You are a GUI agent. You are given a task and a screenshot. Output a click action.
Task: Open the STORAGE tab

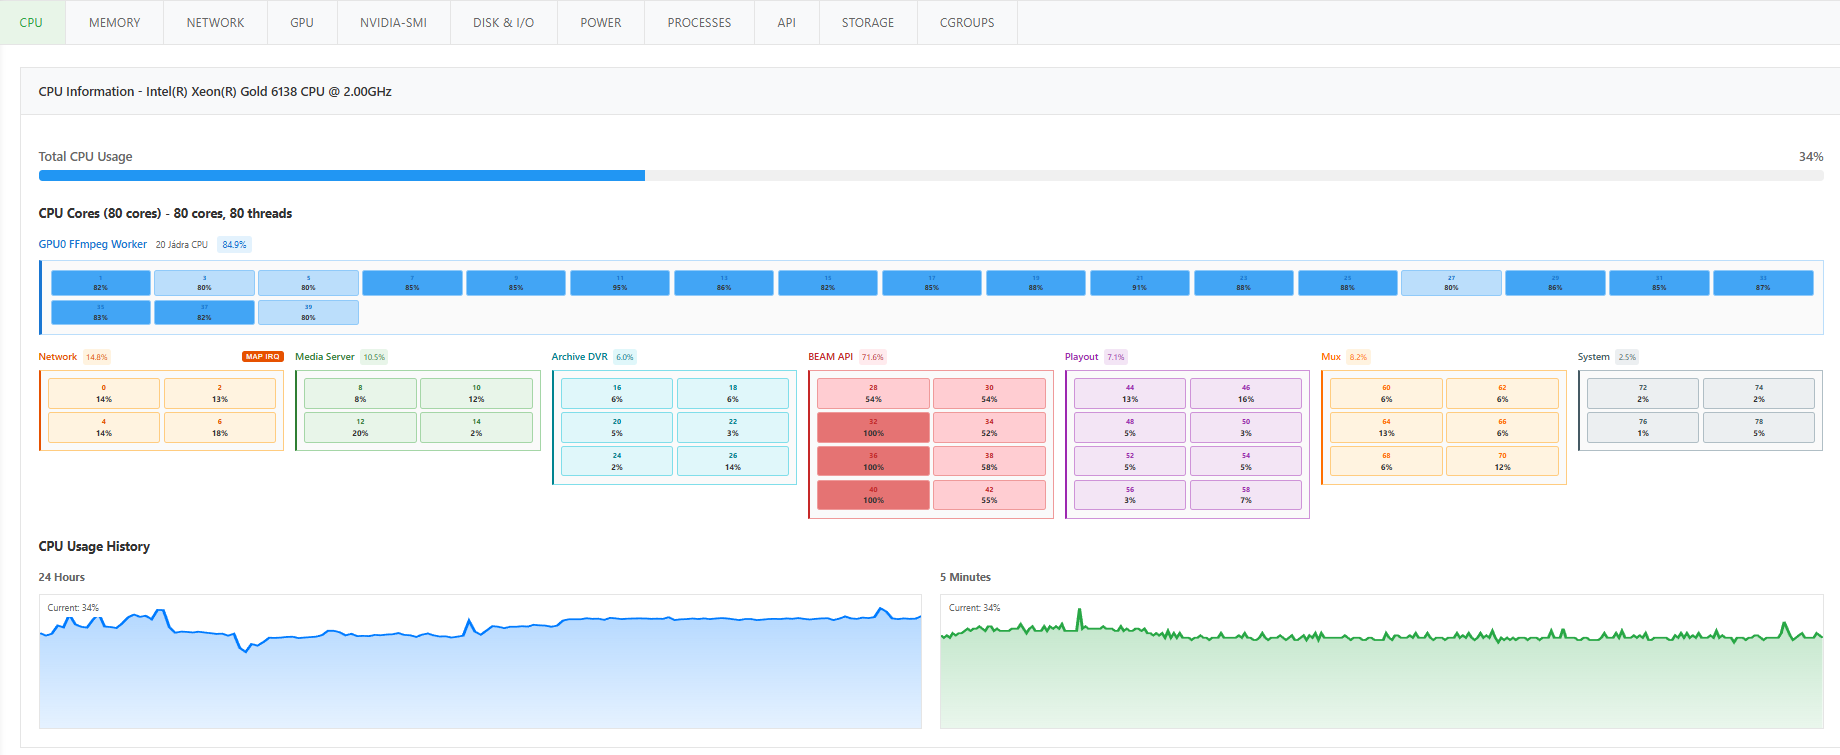click(868, 22)
